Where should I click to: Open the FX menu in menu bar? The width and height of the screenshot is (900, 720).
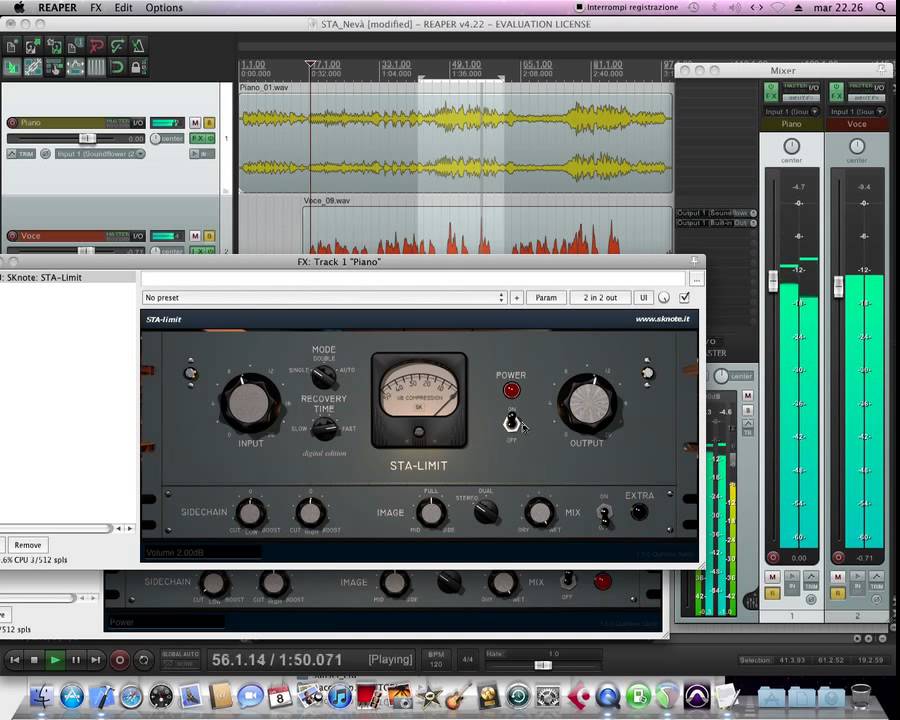click(x=96, y=7)
